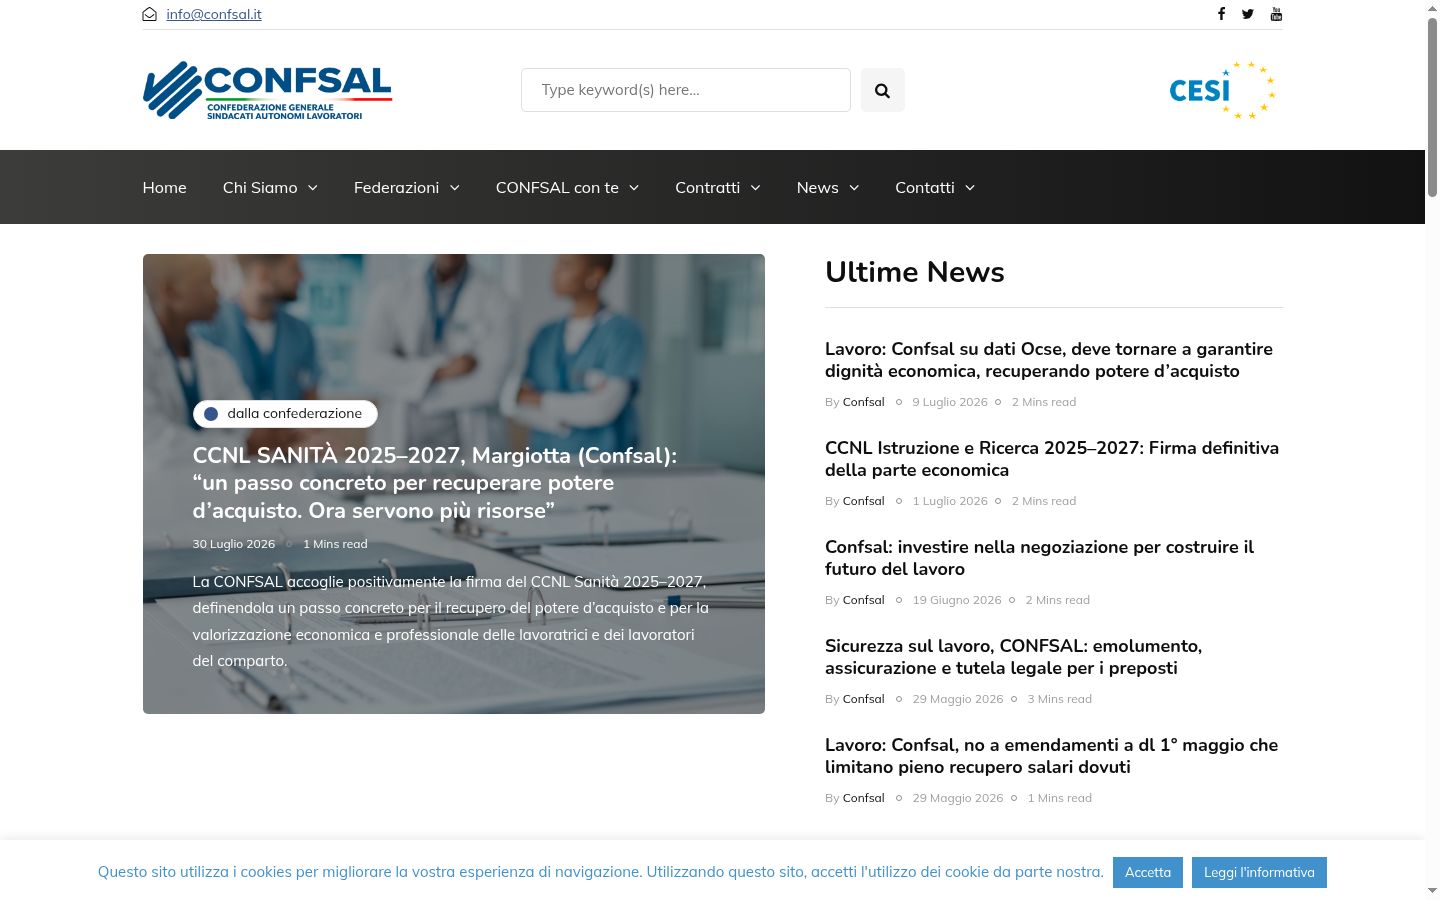Click Leggi l'informativa button
1440x900 pixels.
coord(1259,872)
